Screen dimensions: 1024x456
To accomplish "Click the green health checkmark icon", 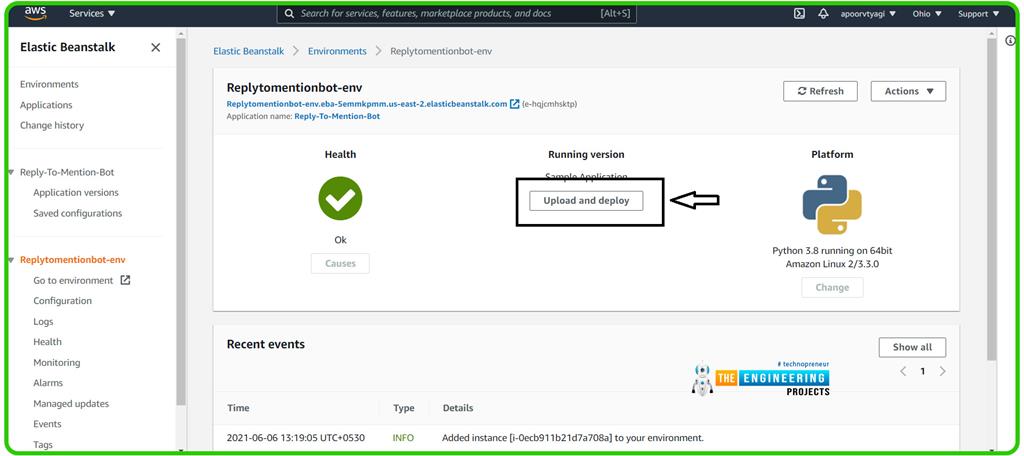I will coord(340,197).
